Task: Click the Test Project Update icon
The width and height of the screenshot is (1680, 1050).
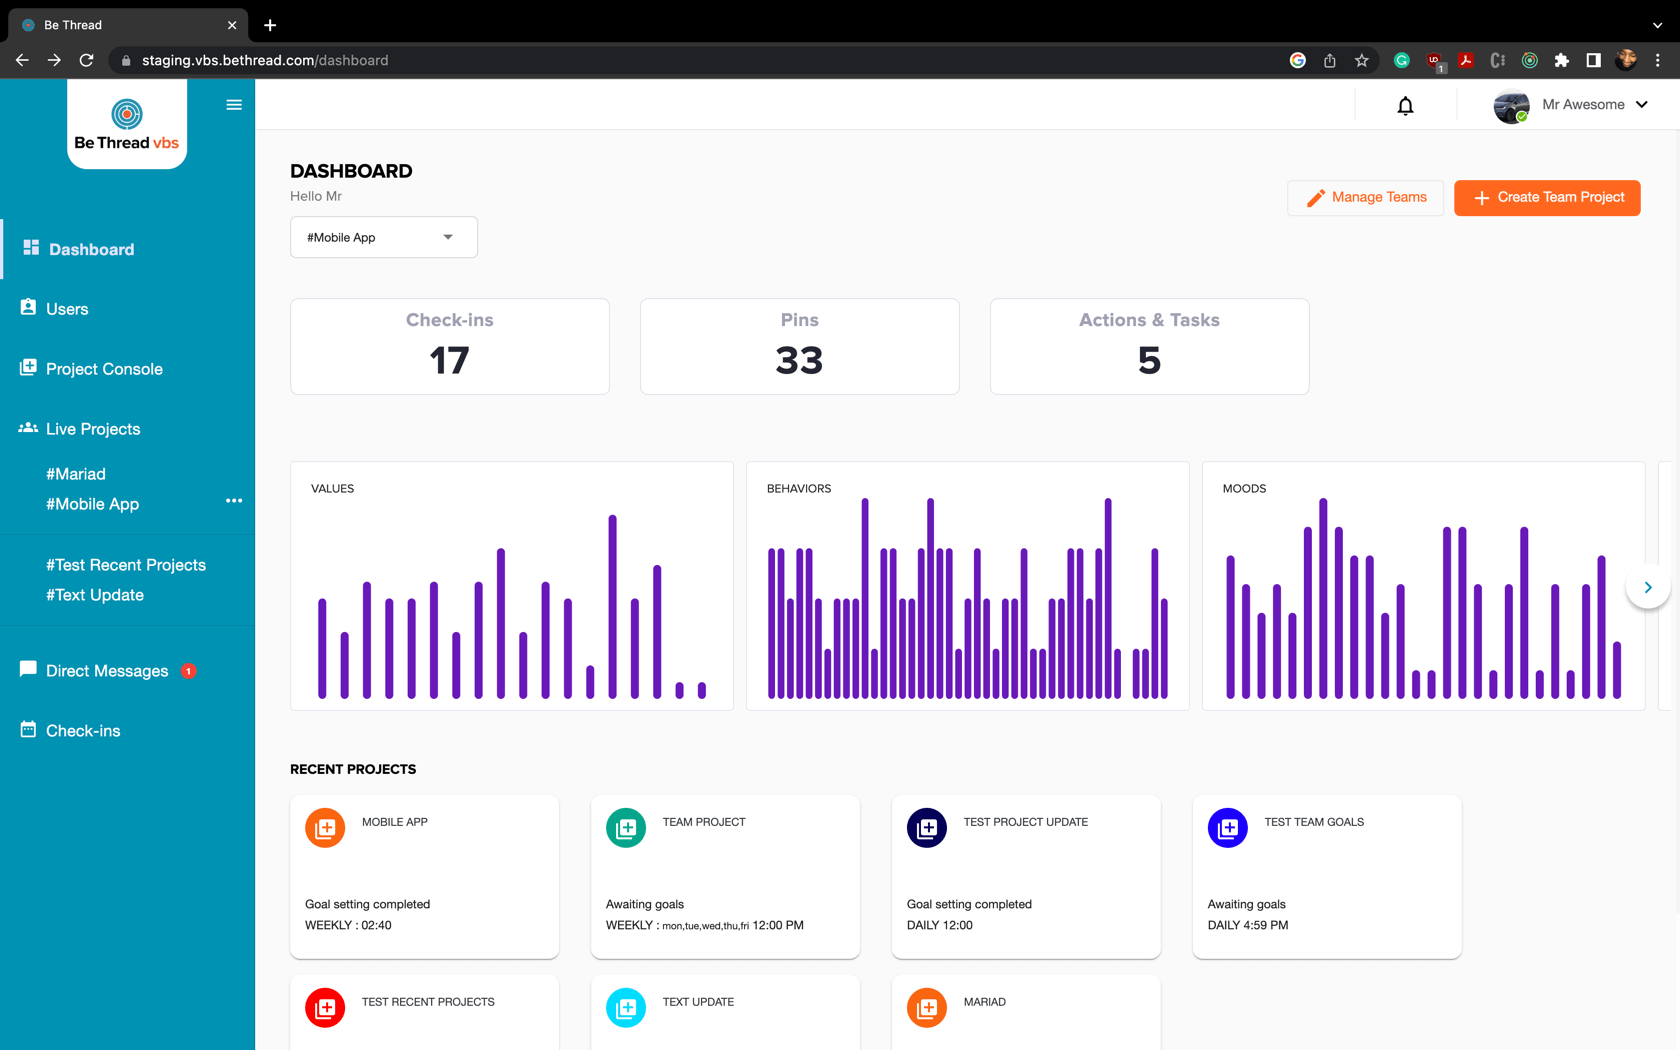Action: coord(926,828)
